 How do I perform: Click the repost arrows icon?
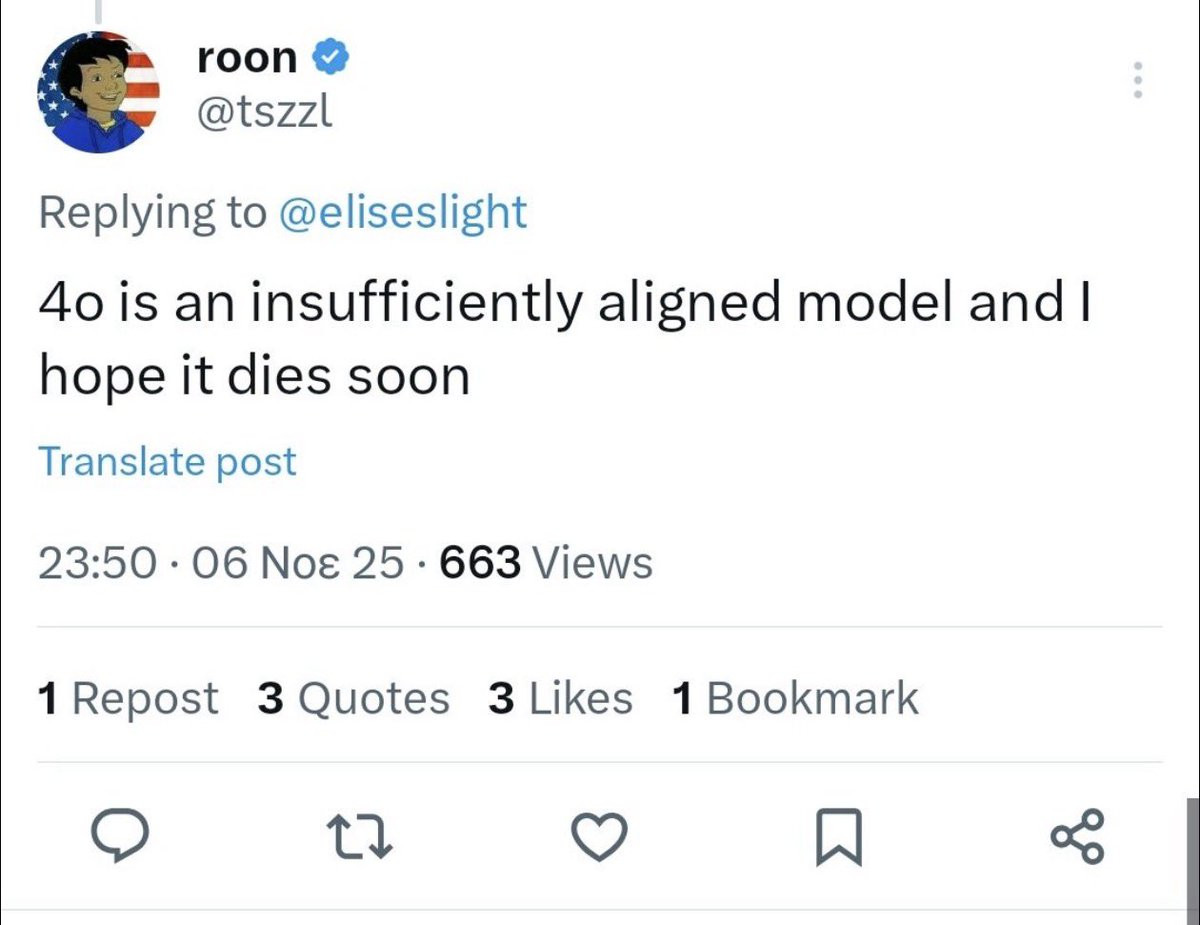pyautogui.click(x=361, y=838)
